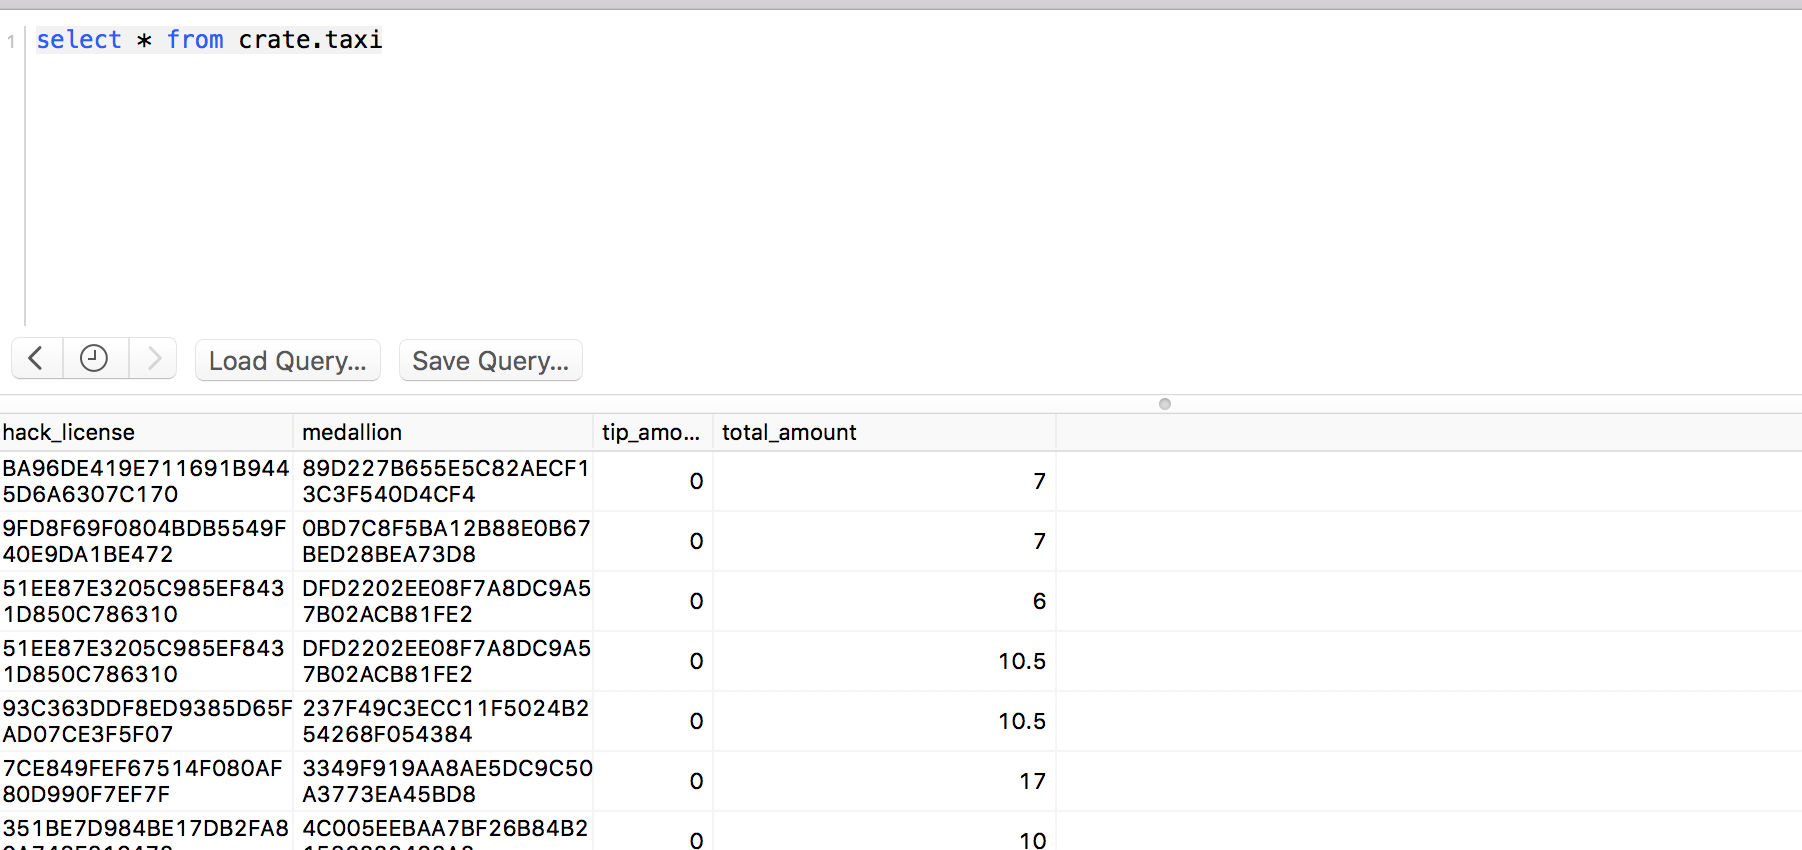The width and height of the screenshot is (1802, 850).
Task: Select tip amount 0 in total 17 row
Action: coord(653,781)
